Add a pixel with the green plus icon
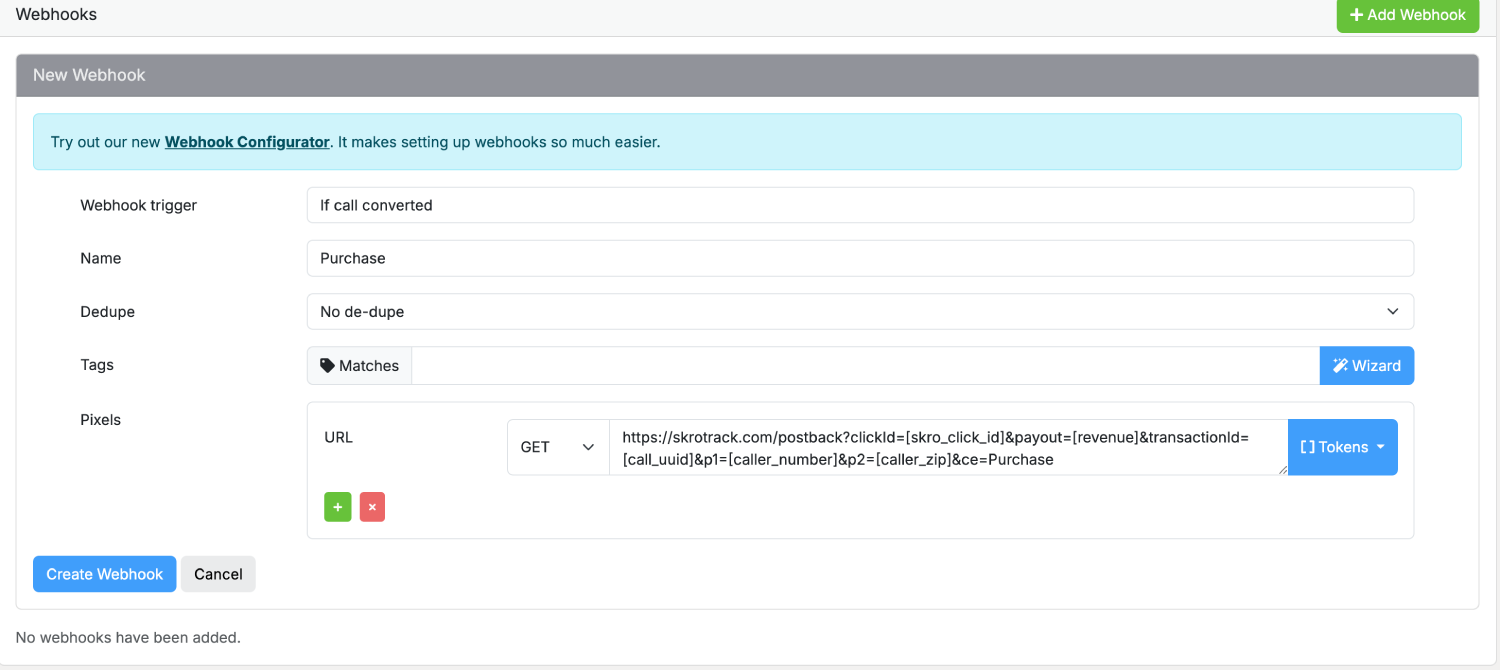The image size is (1500, 670). [338, 507]
